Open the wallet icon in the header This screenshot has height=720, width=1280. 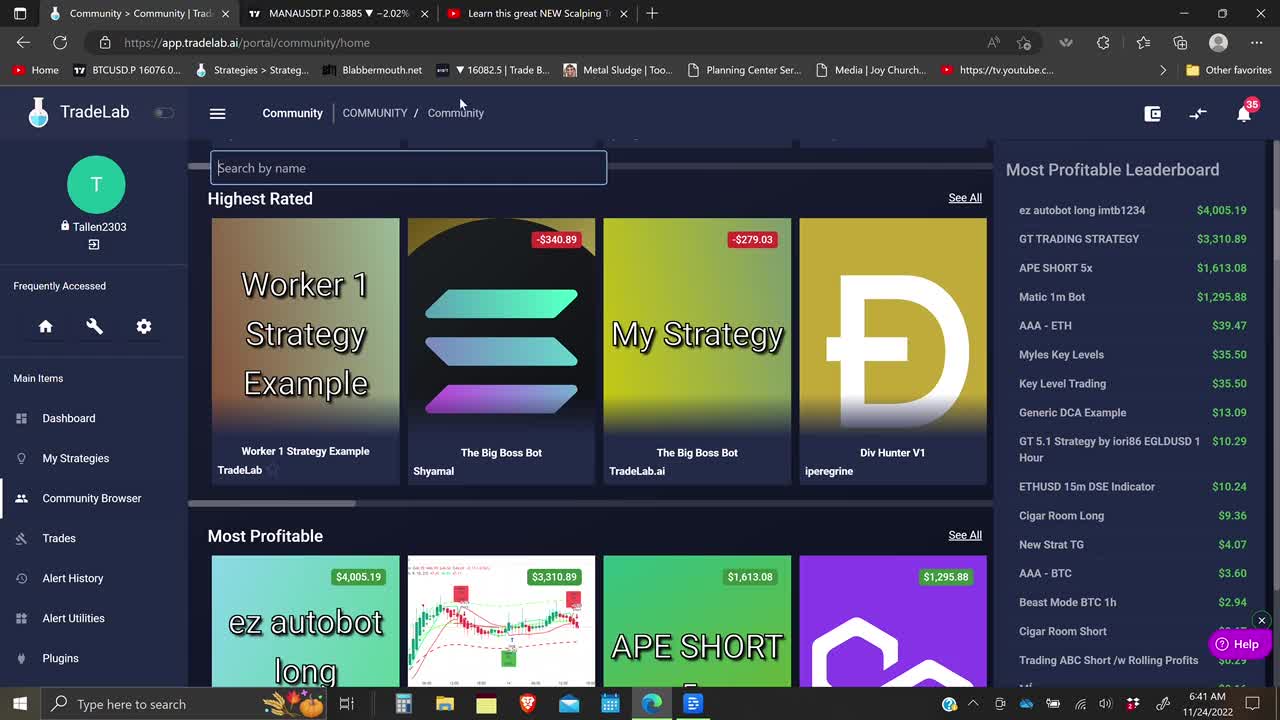click(x=1152, y=114)
